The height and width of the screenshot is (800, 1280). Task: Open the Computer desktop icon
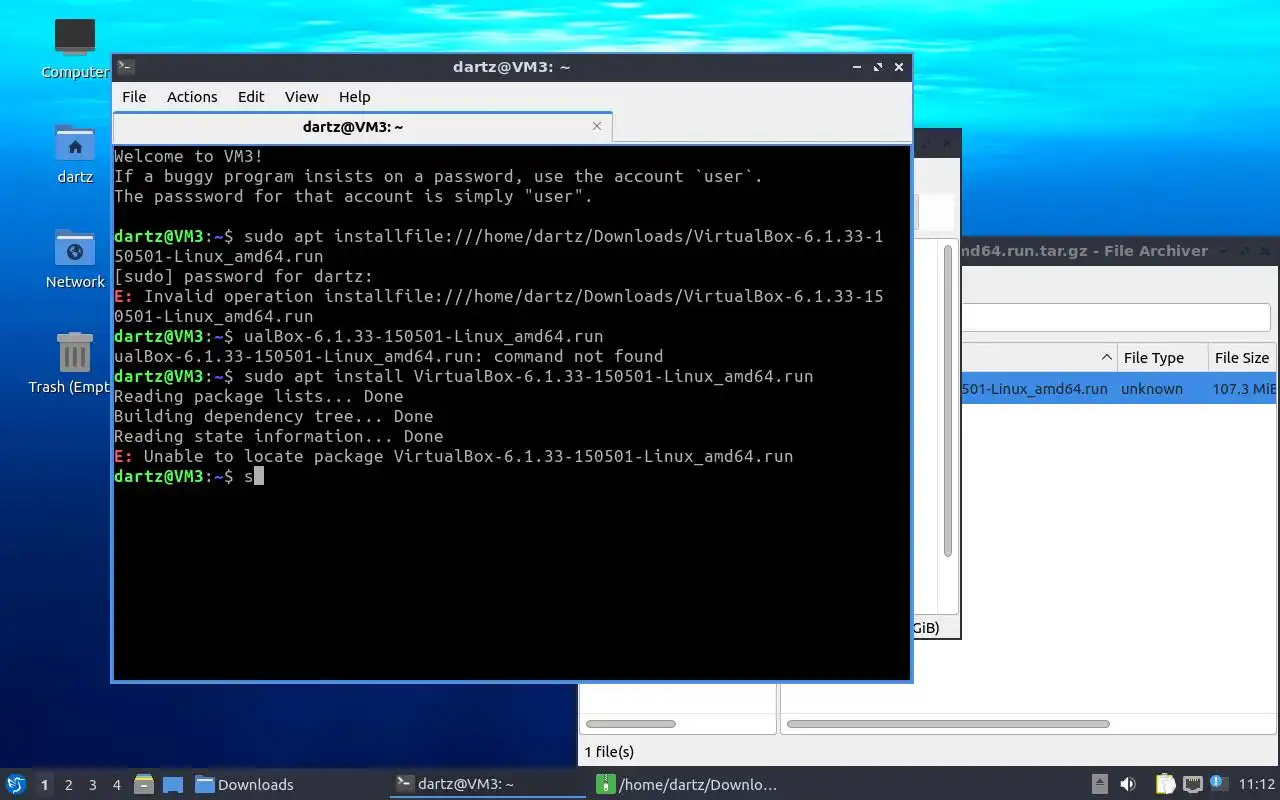75,48
